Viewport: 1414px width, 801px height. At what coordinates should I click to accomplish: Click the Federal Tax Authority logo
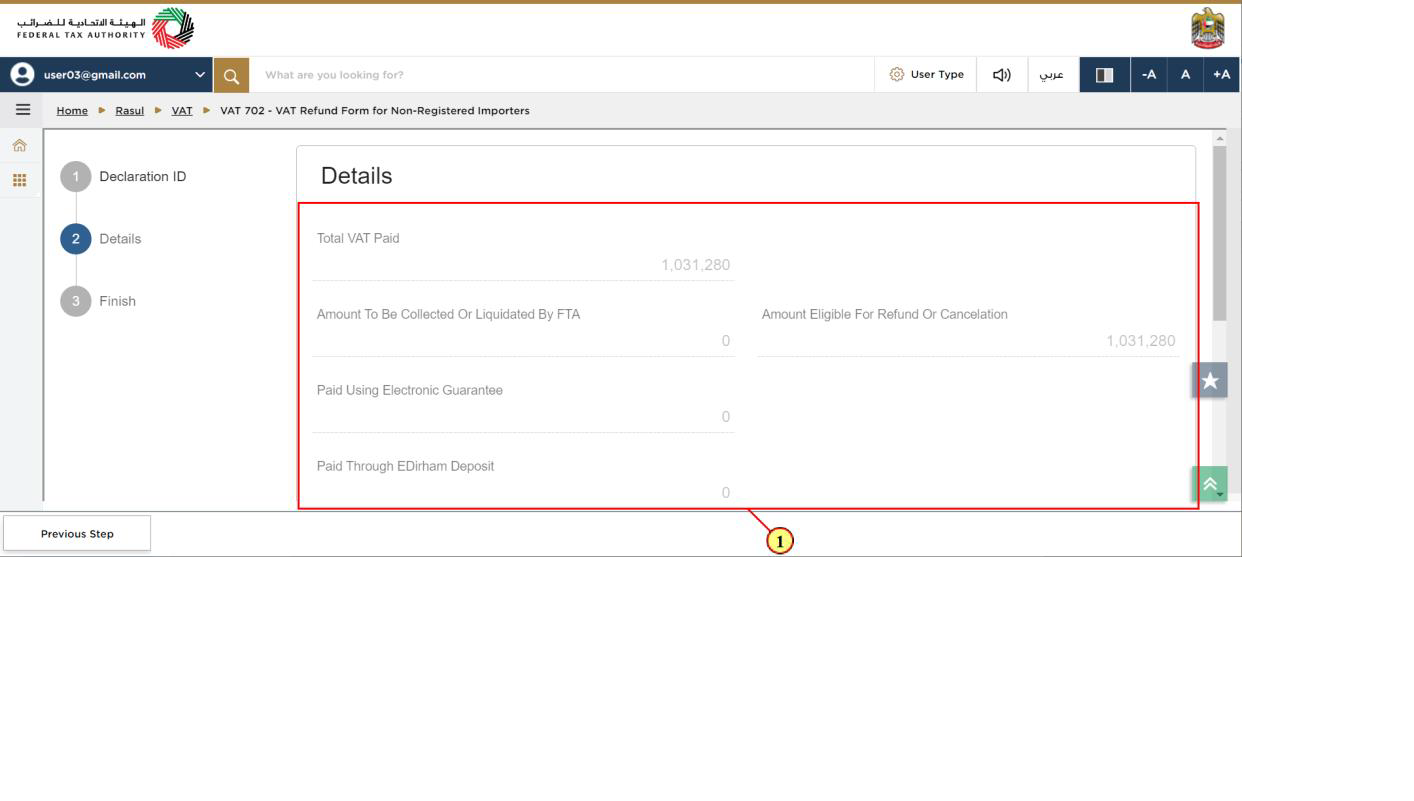tap(105, 28)
